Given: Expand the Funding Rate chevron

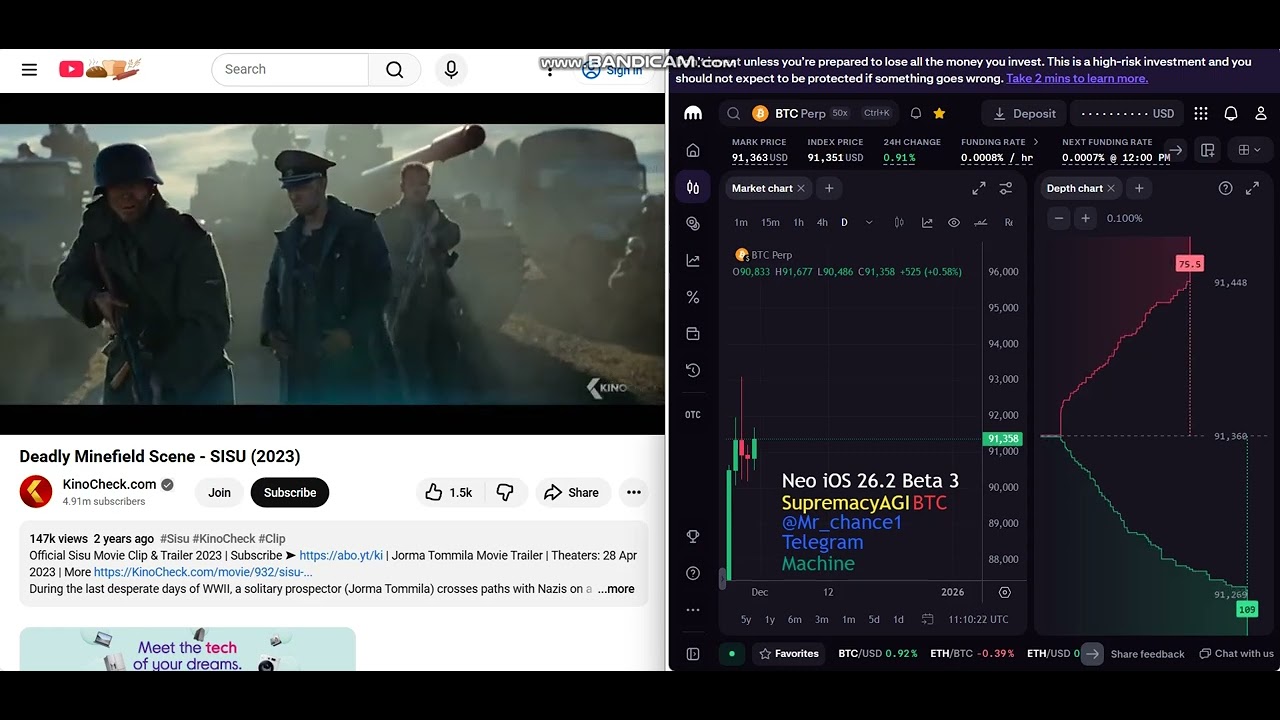Looking at the screenshot, I should click(1035, 142).
